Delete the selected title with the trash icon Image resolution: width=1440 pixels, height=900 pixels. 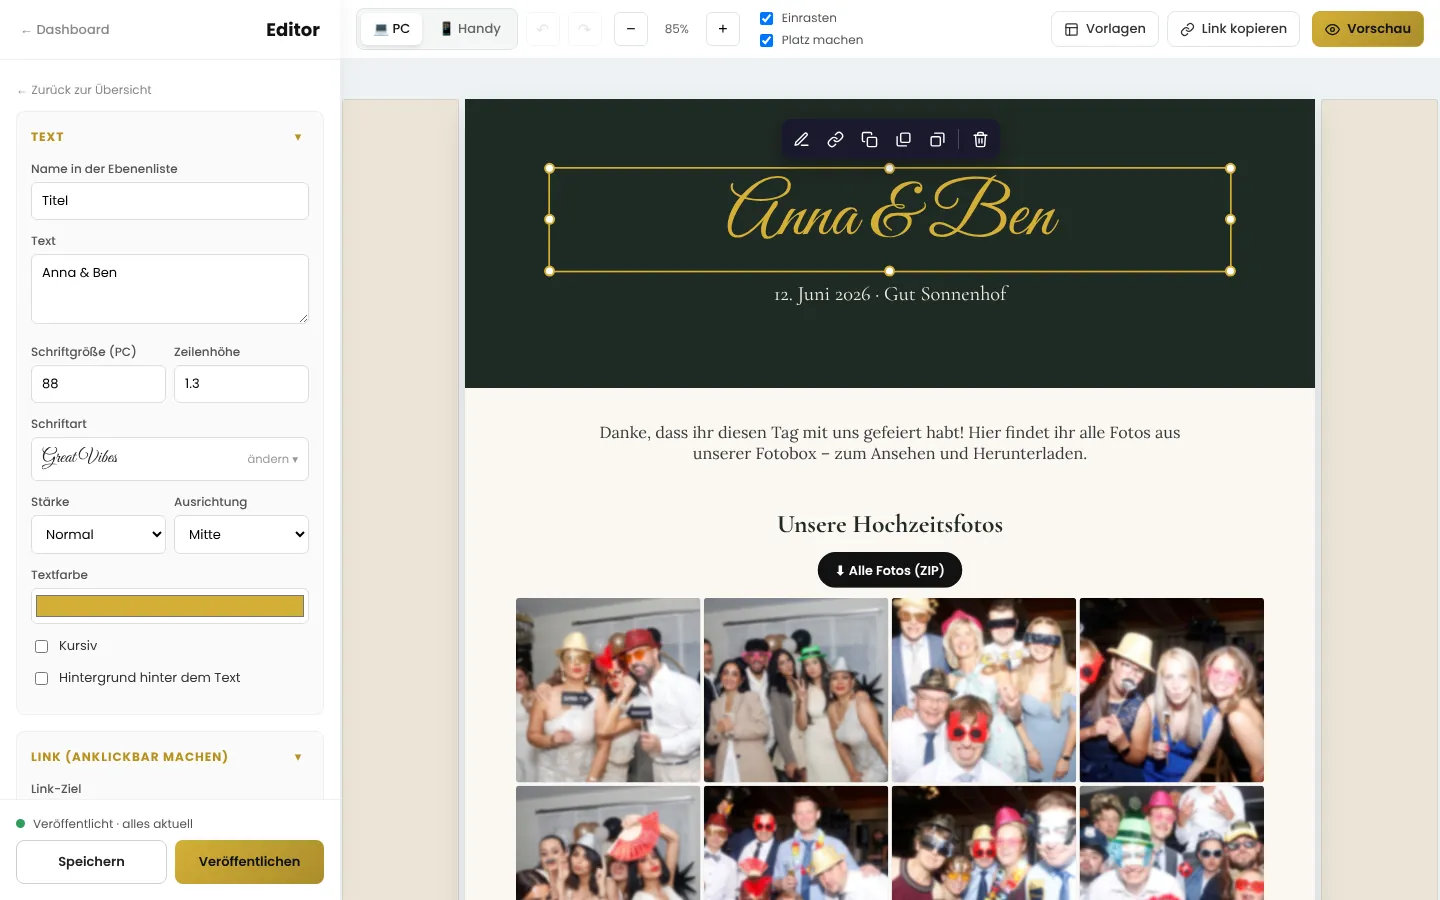[980, 140]
